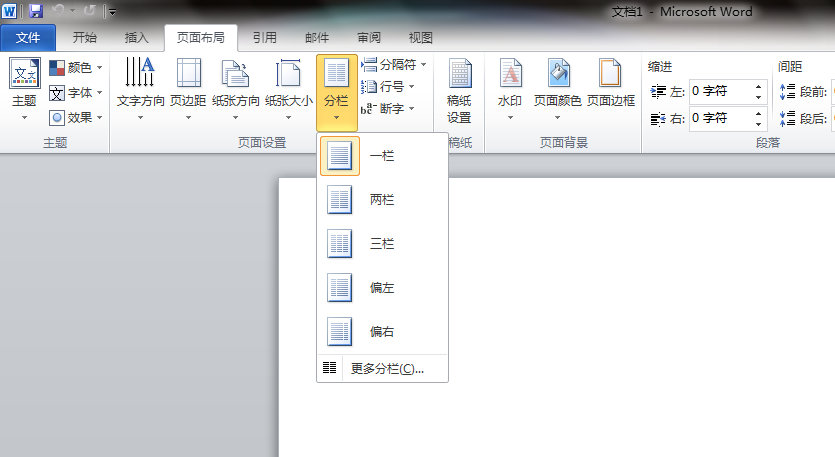Click Text Direction (文字方向) icon
This screenshot has height=457, width=835.
[140, 72]
